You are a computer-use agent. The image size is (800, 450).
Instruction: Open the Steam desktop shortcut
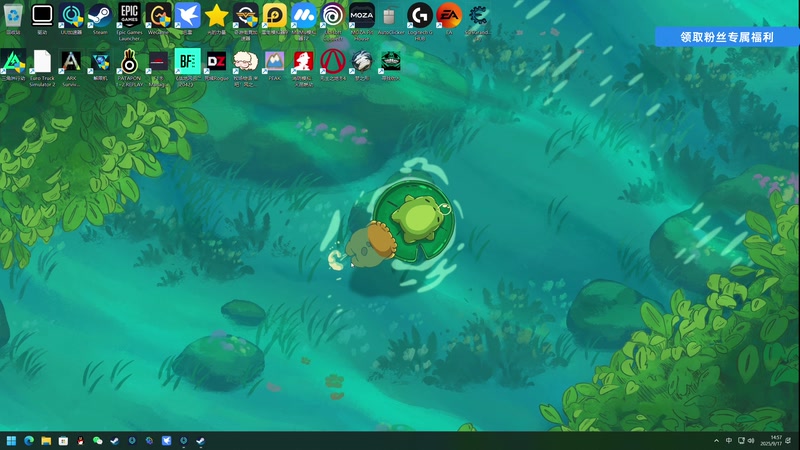(x=100, y=18)
